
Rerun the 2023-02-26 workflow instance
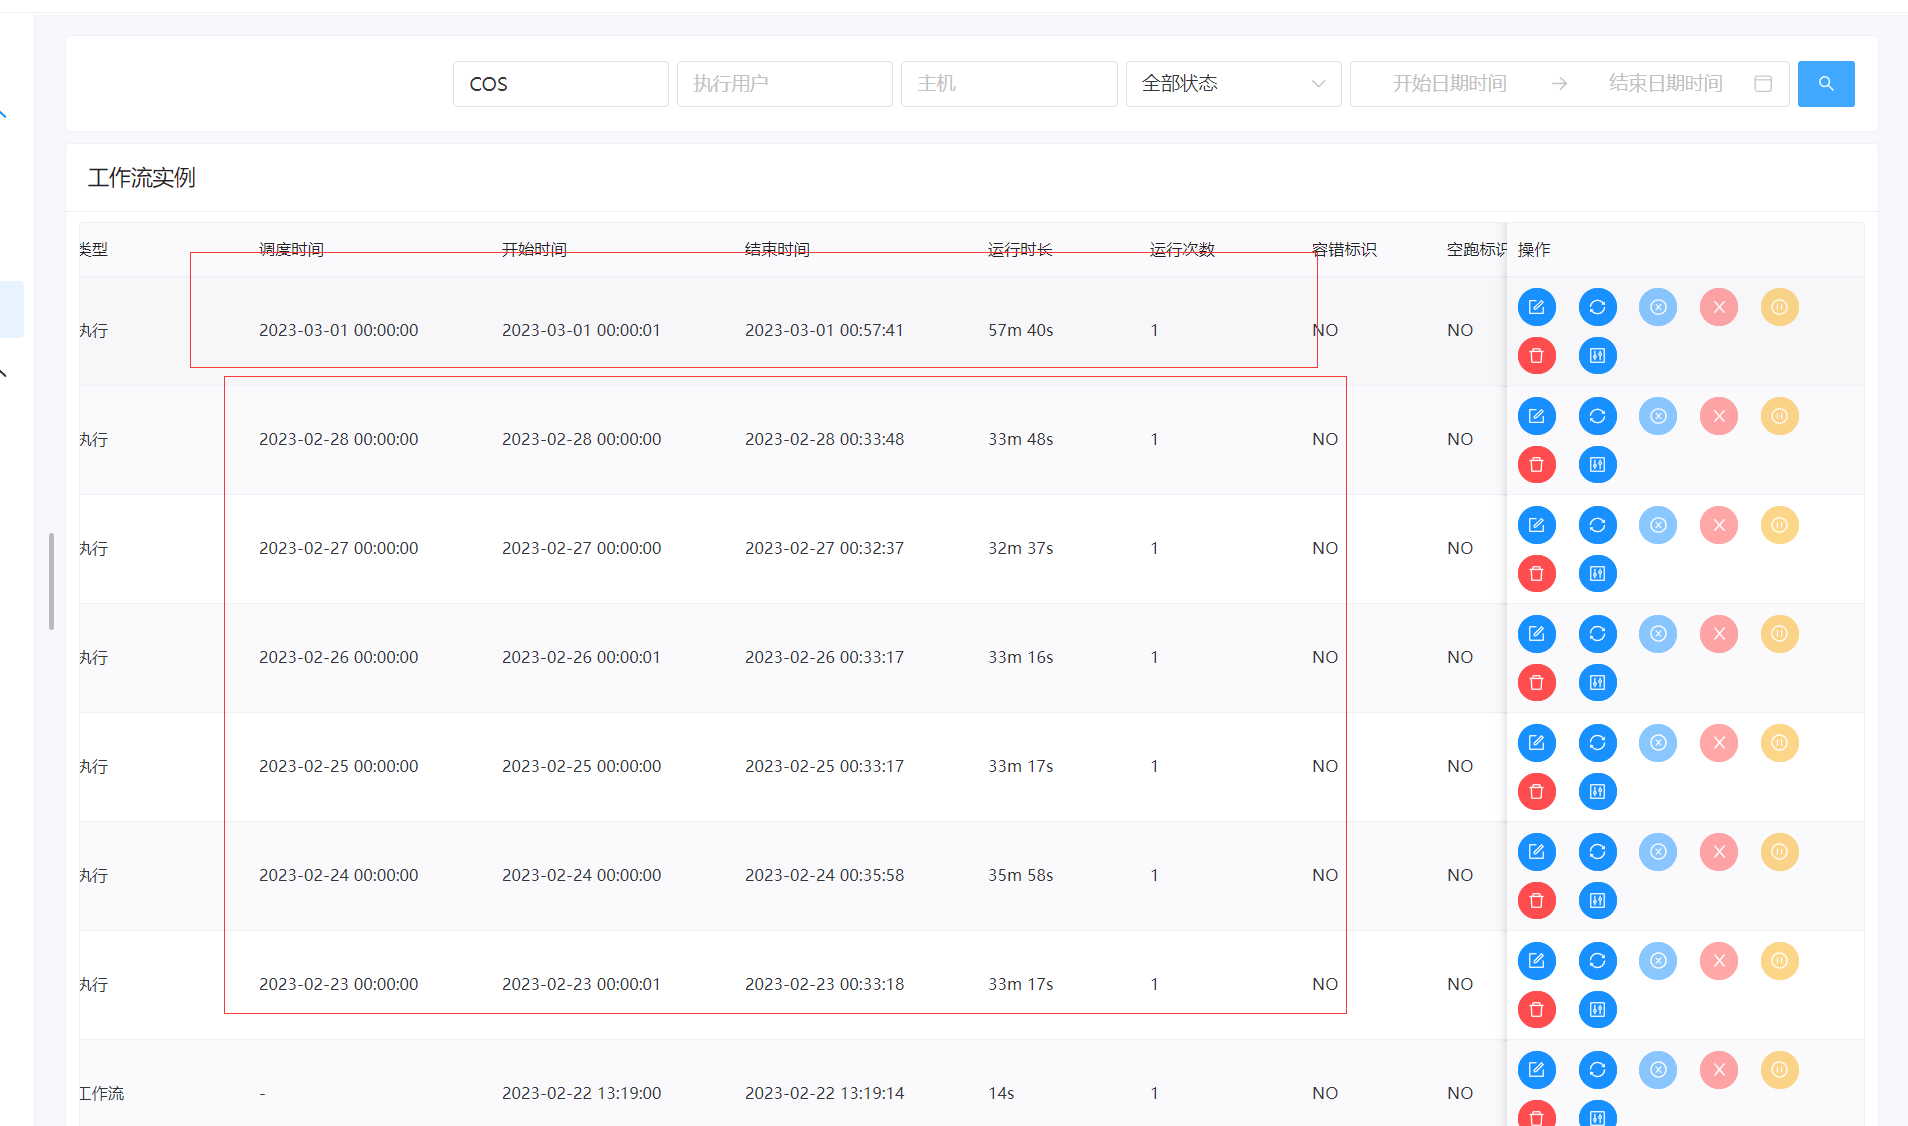(1597, 634)
